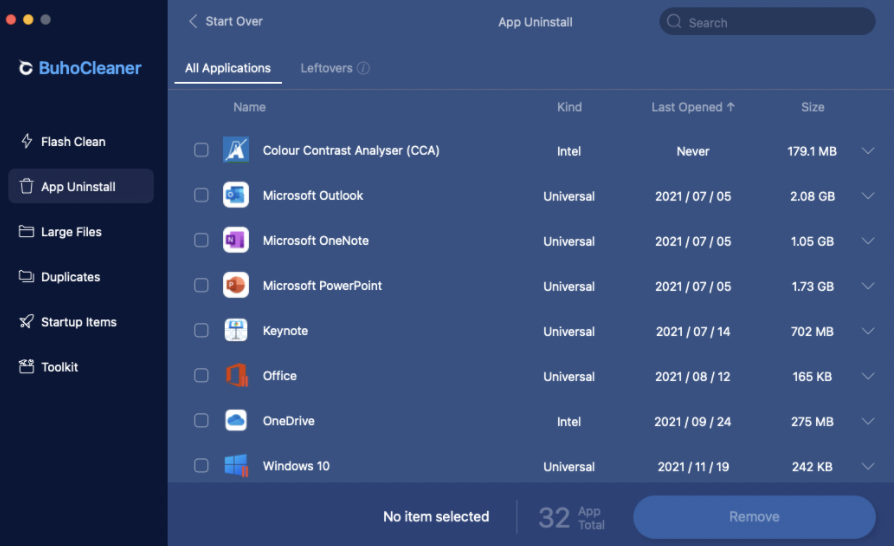Click the Duplicates folders icon
Viewport: 894px width, 546px height.
click(x=26, y=276)
